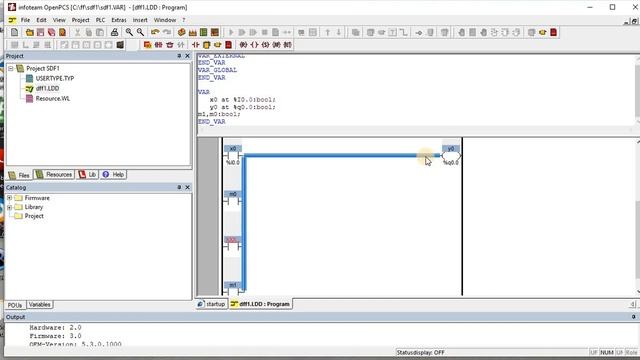
Task: Select Resource.WL in project tree
Action: (x=53, y=98)
